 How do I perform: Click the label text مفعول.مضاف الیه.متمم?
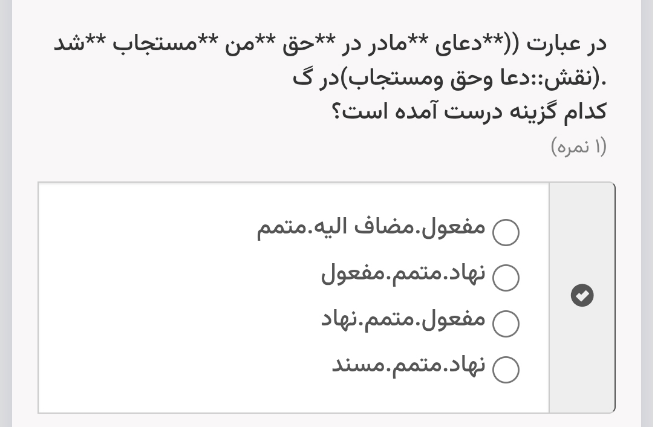coord(371,228)
